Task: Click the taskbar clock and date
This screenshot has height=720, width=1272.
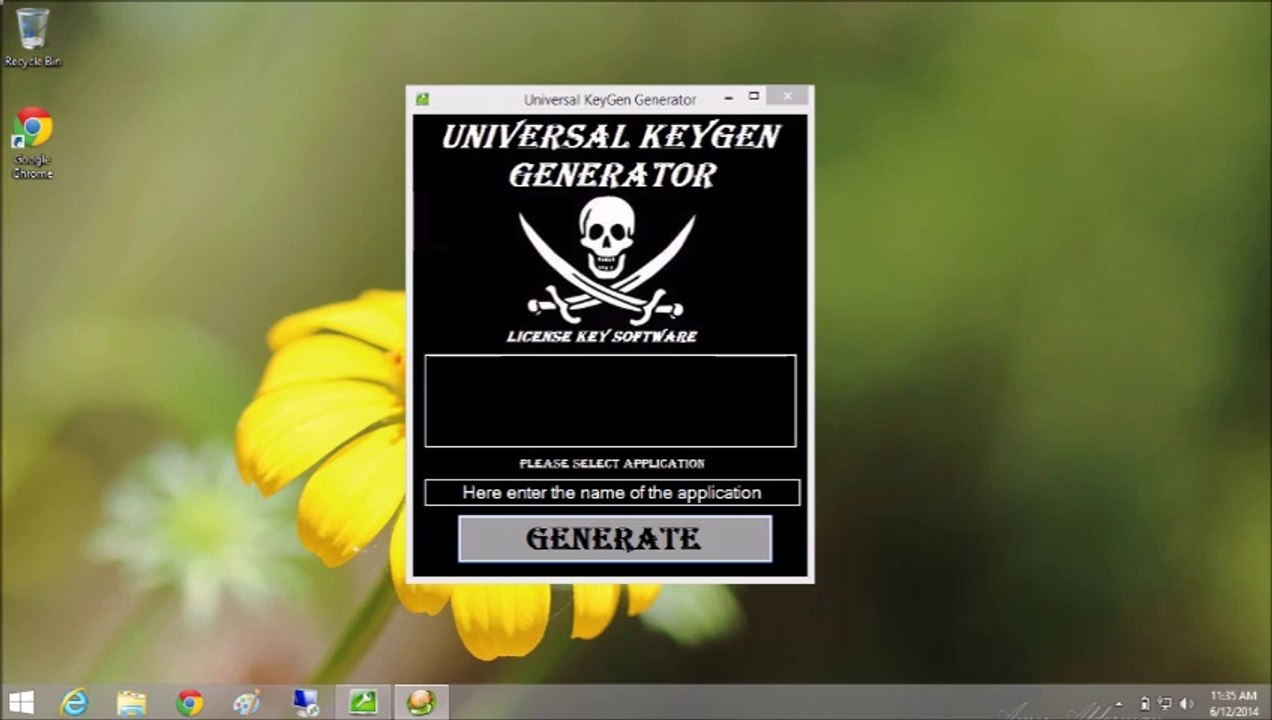Action: (x=1233, y=703)
